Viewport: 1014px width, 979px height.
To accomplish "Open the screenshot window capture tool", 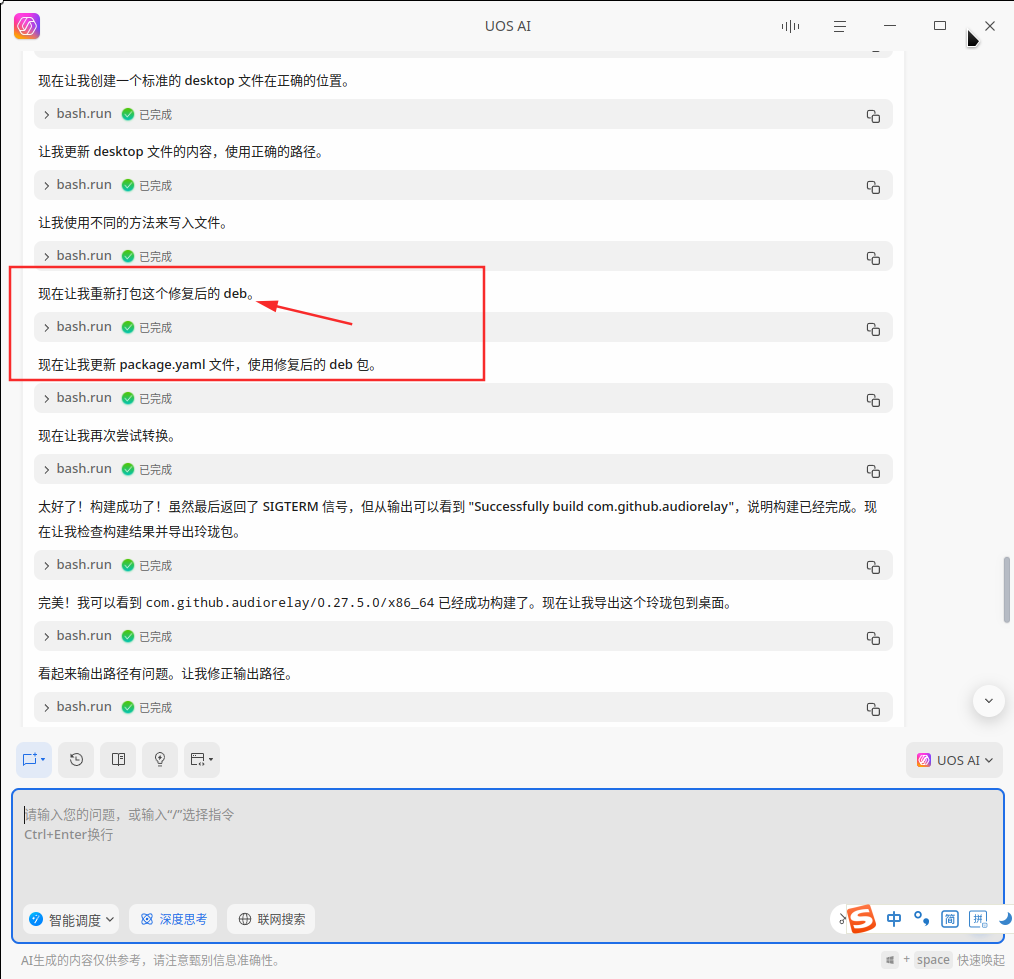I will [x=202, y=759].
